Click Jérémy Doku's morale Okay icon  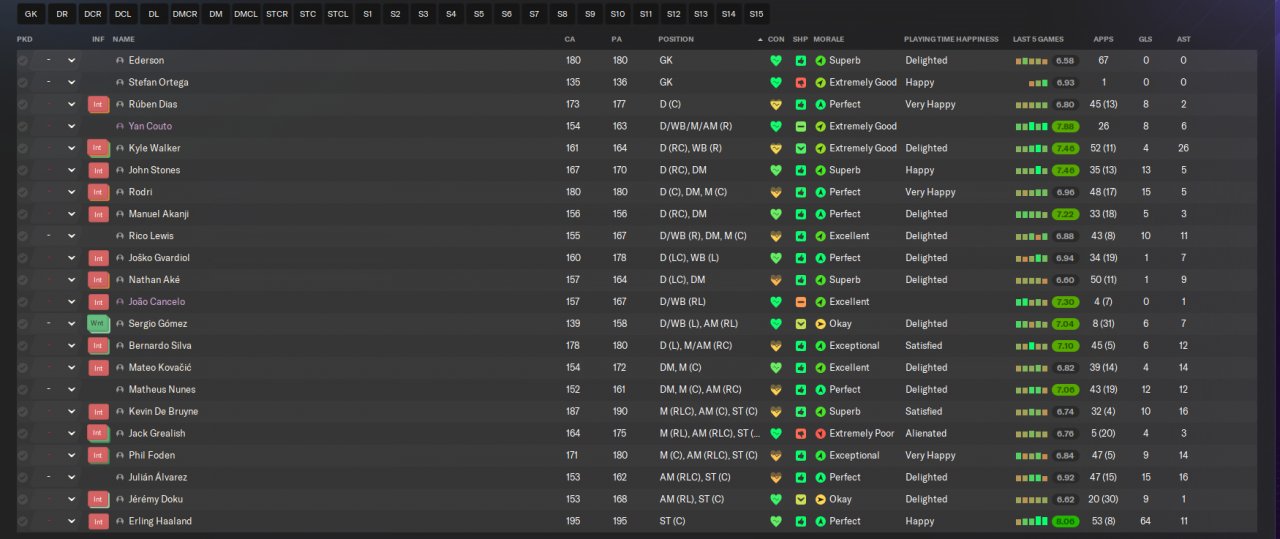point(820,499)
